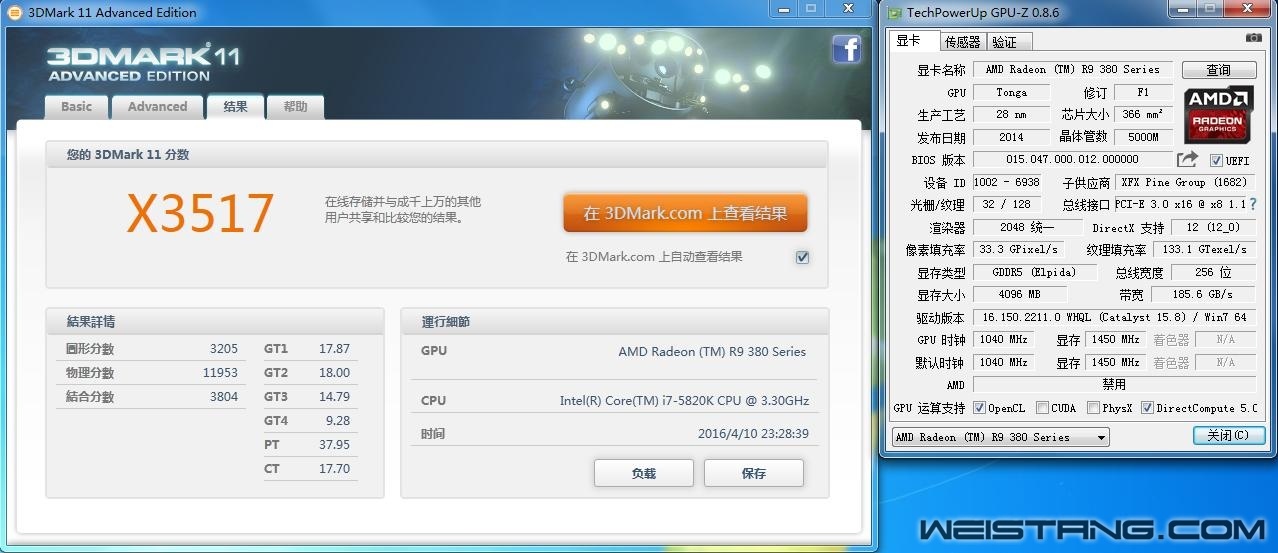Viewport: 1278px width, 553px height.
Task: Click the physics score value 11953
Action: (220, 373)
